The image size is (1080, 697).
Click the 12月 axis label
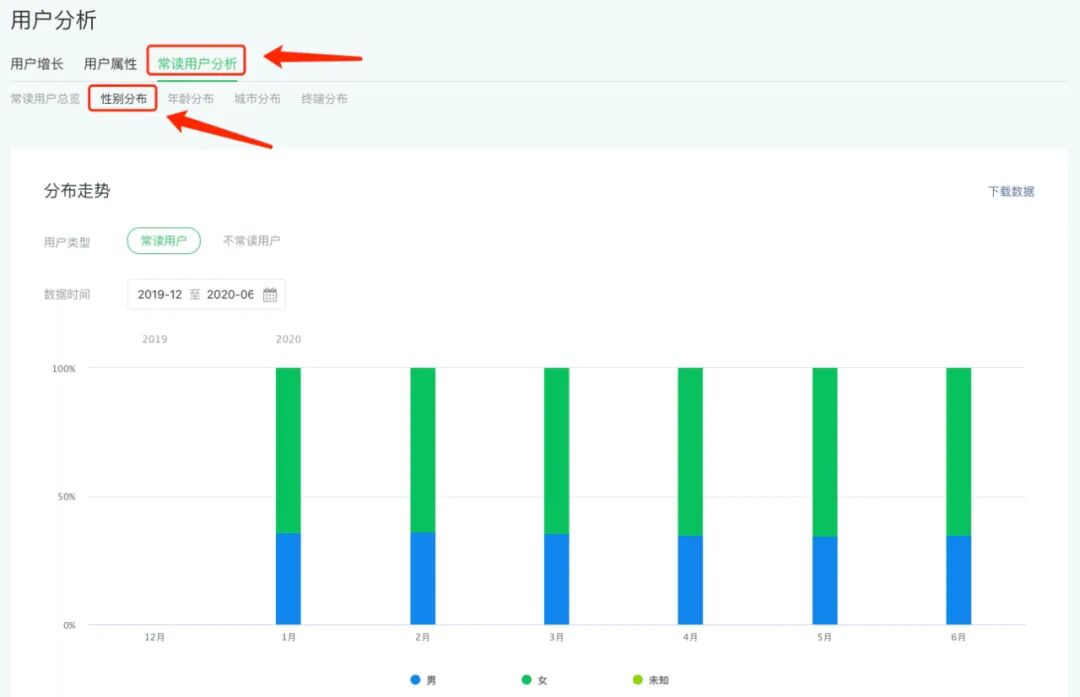click(155, 637)
